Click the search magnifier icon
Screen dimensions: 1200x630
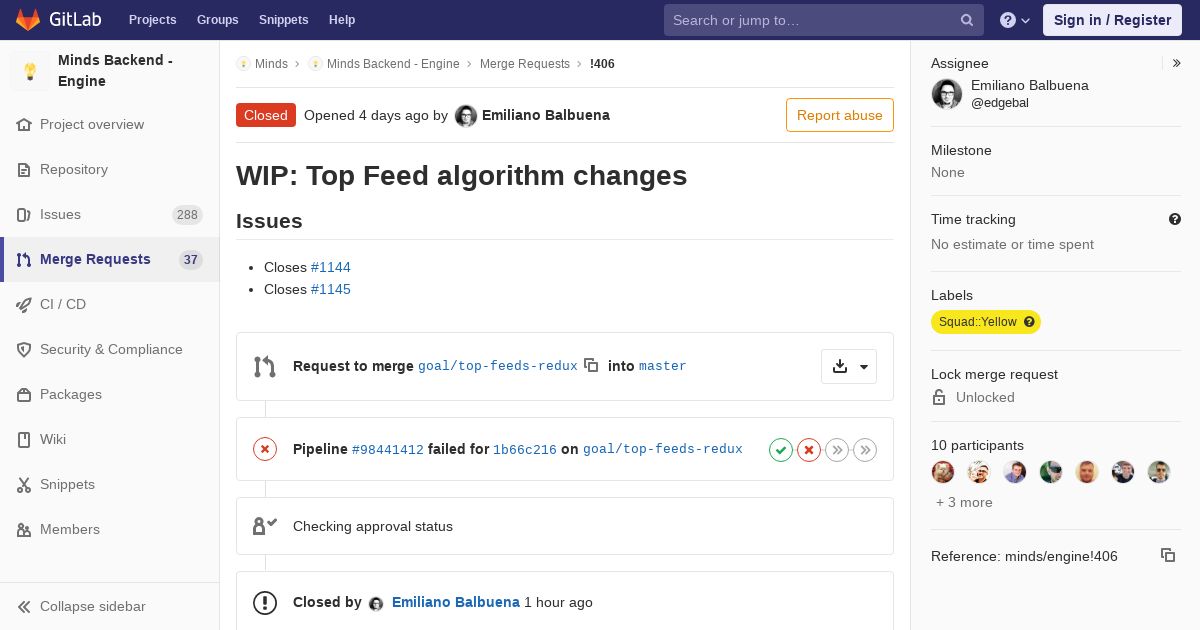click(967, 20)
